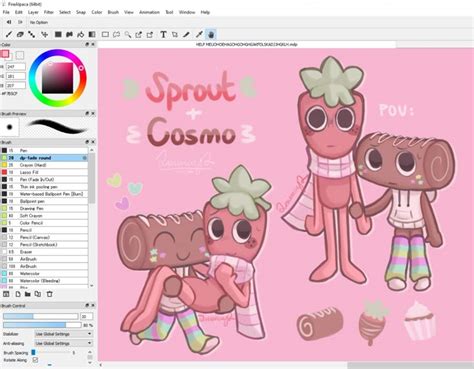Select the Move tool in the toolbar
Image resolution: width=474 pixels, height=369 pixels.
point(44,34)
